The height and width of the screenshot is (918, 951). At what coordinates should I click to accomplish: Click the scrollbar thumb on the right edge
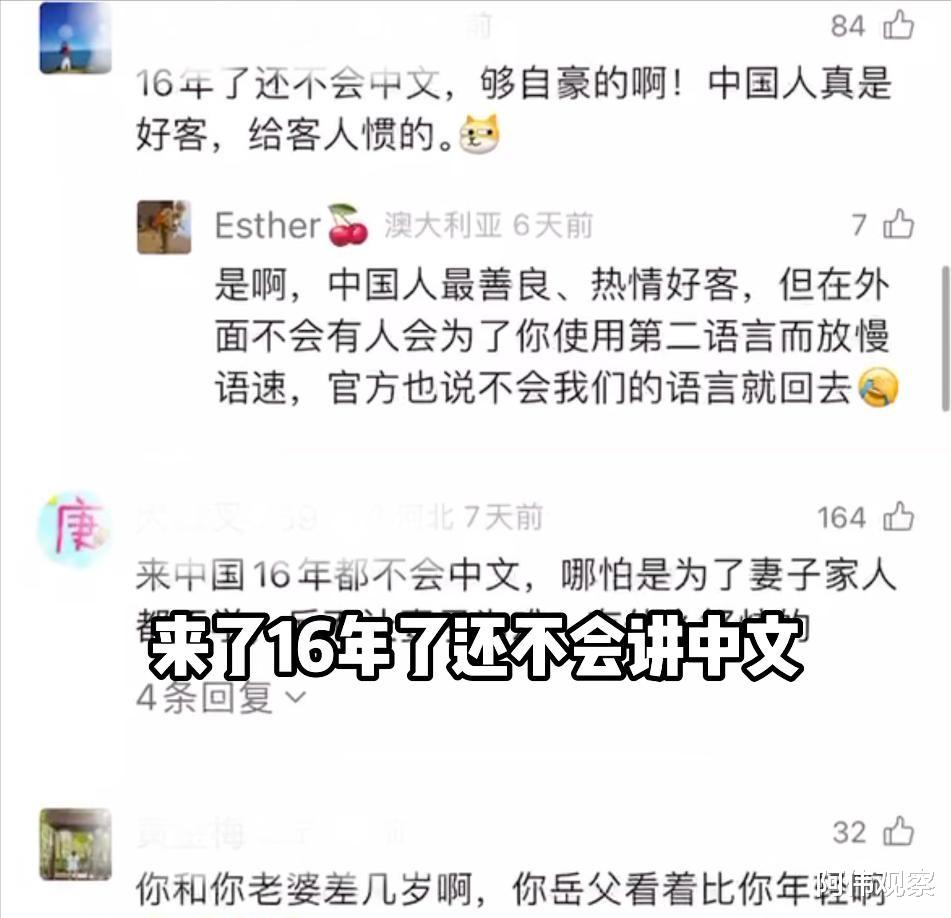tap(946, 338)
